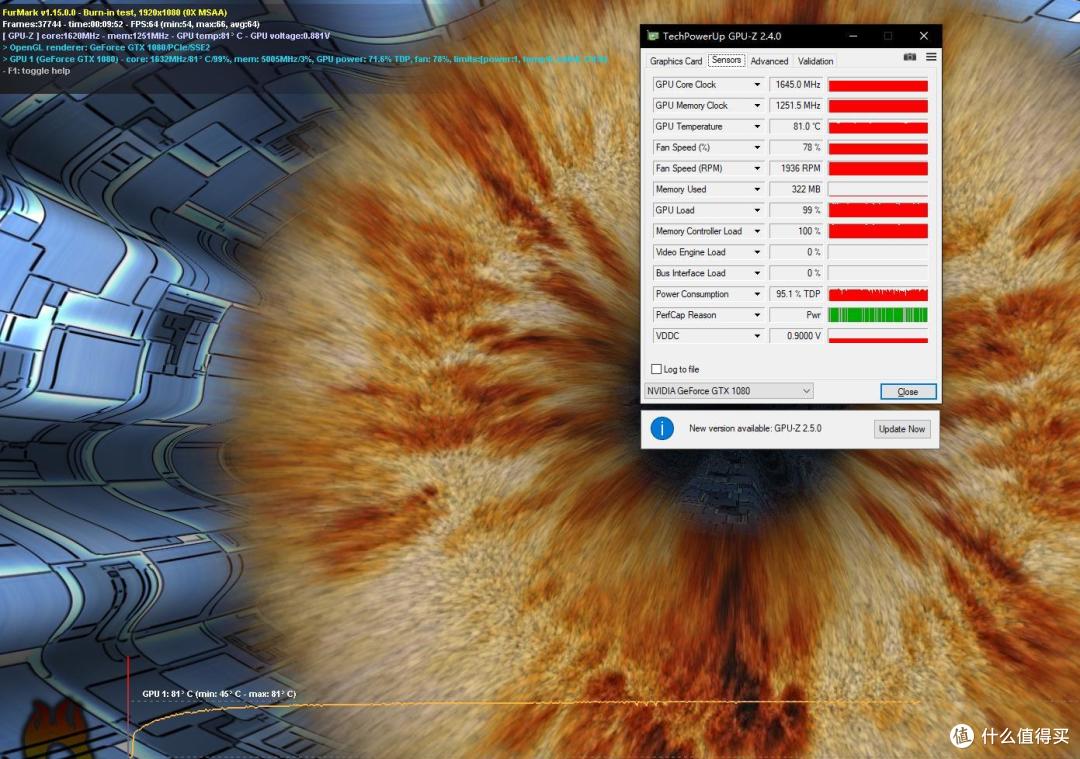Viewport: 1080px width, 759px height.
Task: Click the 322 MB memory used value
Action: click(x=796, y=189)
